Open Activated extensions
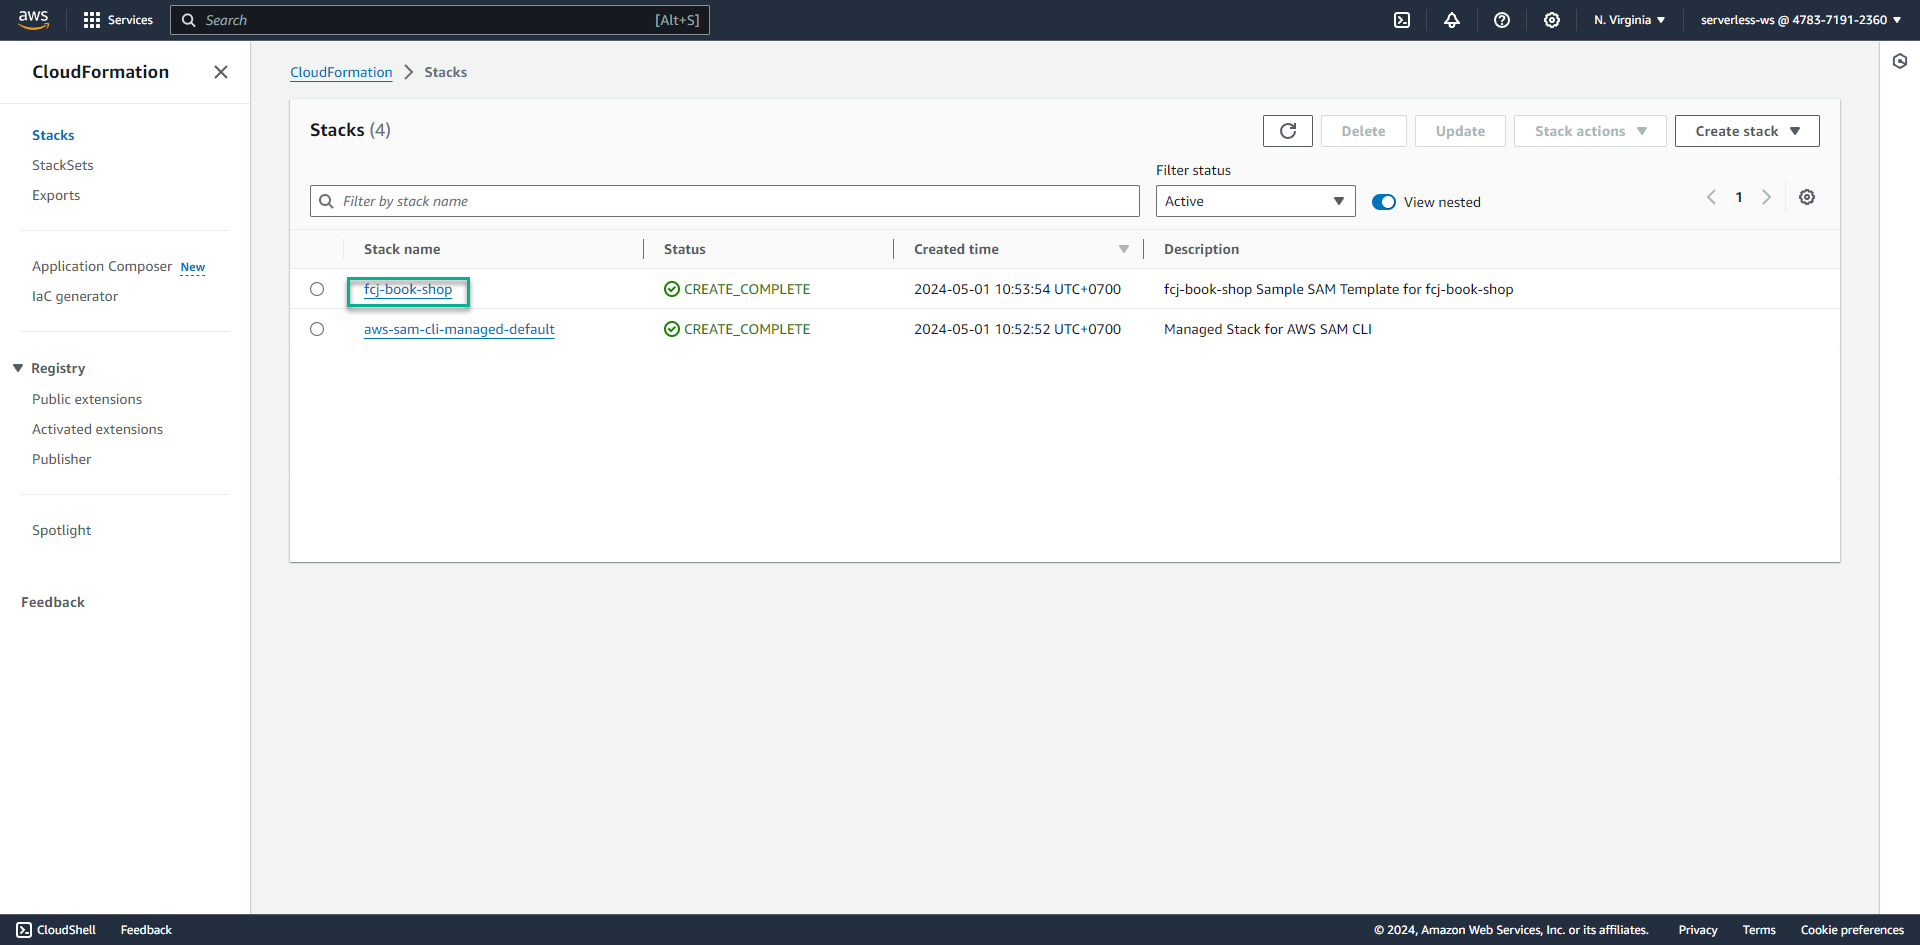This screenshot has height=945, width=1920. click(x=97, y=429)
